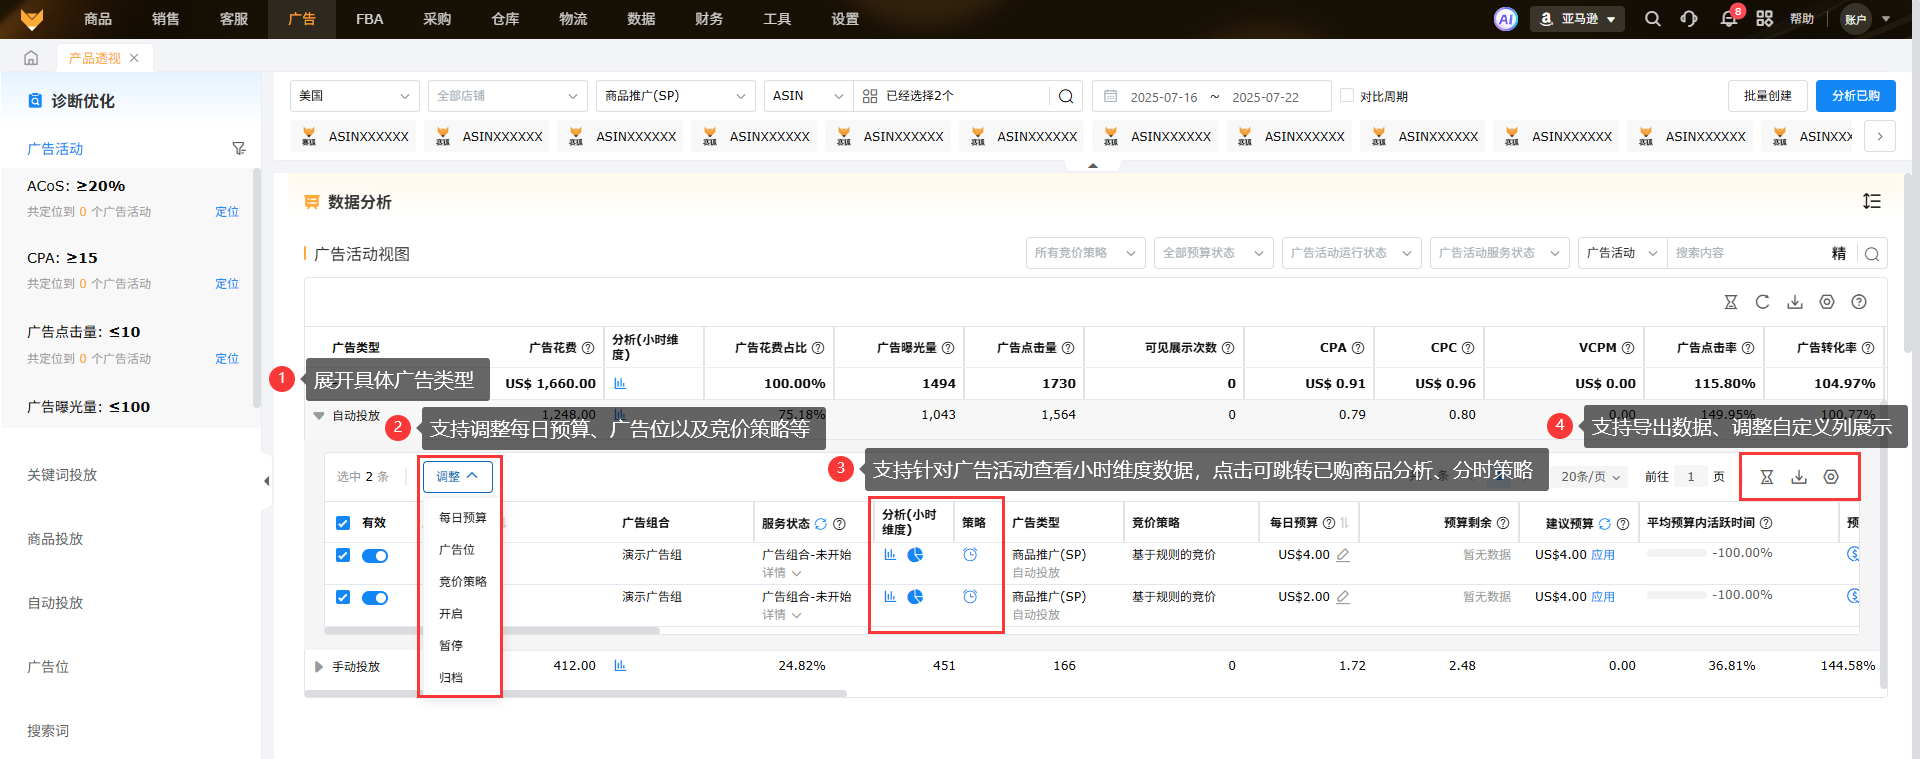Open the notifications bell icon
Viewport: 1920px width, 759px height.
coord(1728,19)
